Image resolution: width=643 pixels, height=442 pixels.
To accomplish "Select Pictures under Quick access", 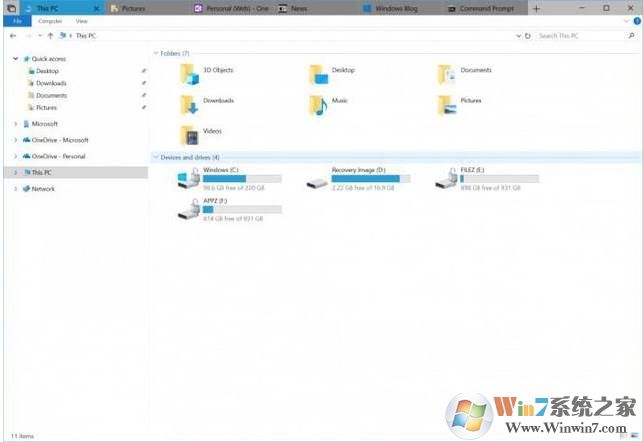I will click(x=42, y=107).
